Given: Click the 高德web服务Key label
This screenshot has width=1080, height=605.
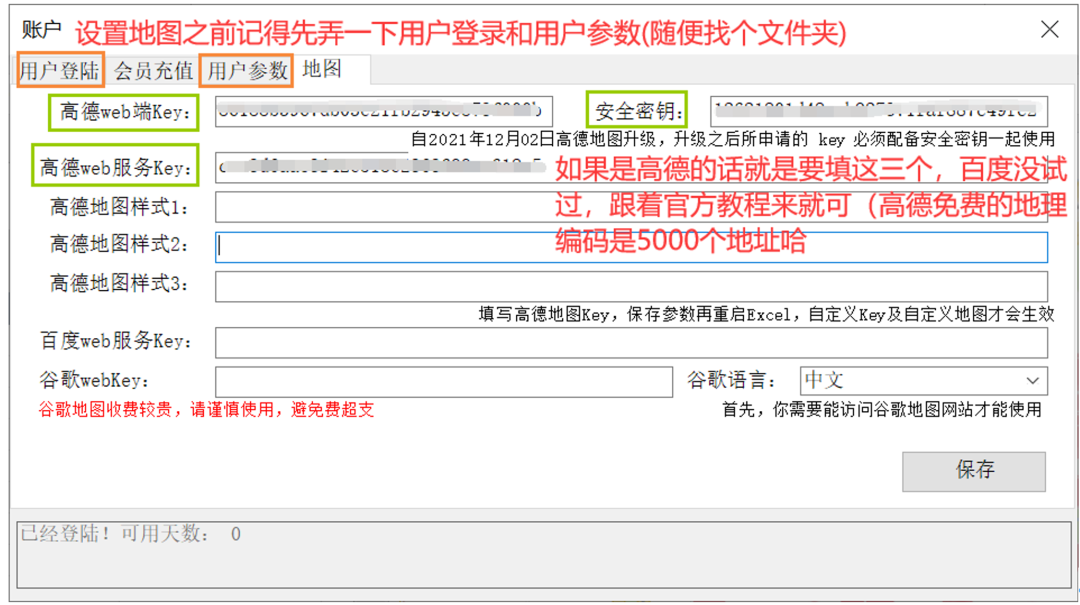Looking at the screenshot, I should [115, 167].
